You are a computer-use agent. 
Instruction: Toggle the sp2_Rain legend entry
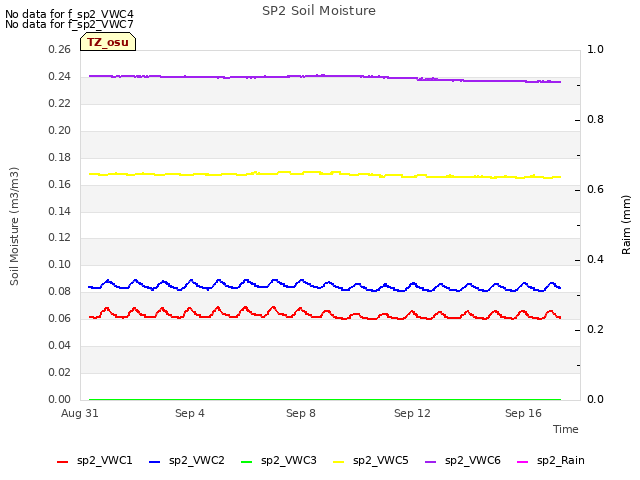coord(551,461)
